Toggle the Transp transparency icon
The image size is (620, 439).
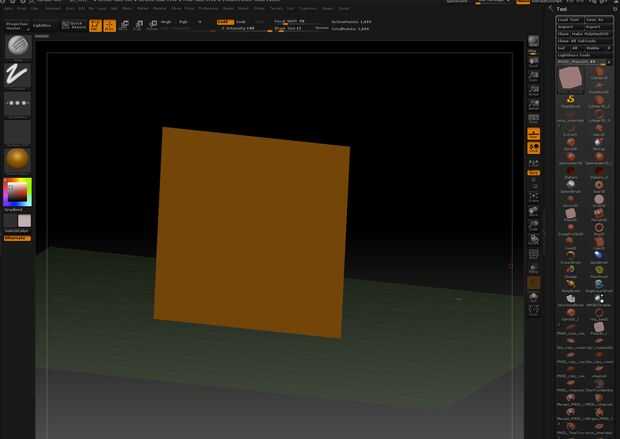click(533, 269)
